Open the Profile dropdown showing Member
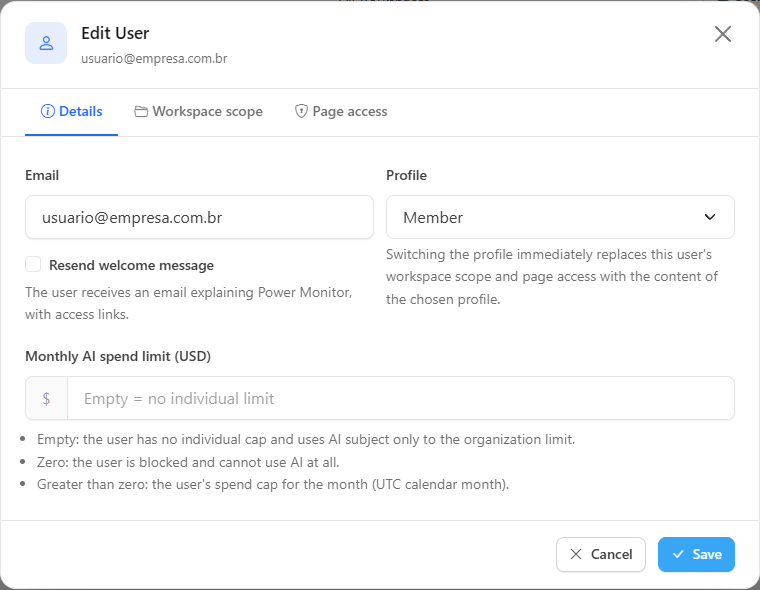This screenshot has height=590, width=760. [560, 217]
